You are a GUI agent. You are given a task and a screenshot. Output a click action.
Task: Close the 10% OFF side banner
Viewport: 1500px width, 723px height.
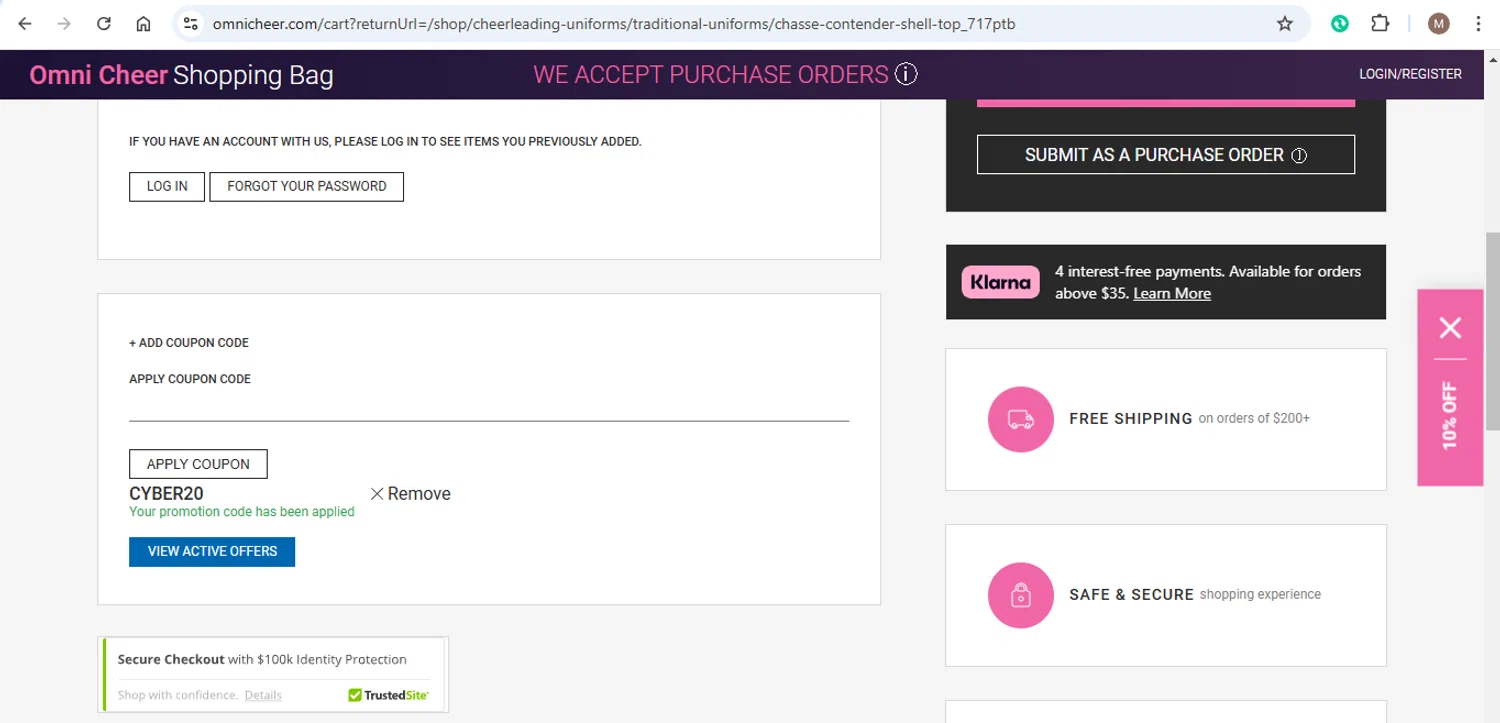[1450, 327]
